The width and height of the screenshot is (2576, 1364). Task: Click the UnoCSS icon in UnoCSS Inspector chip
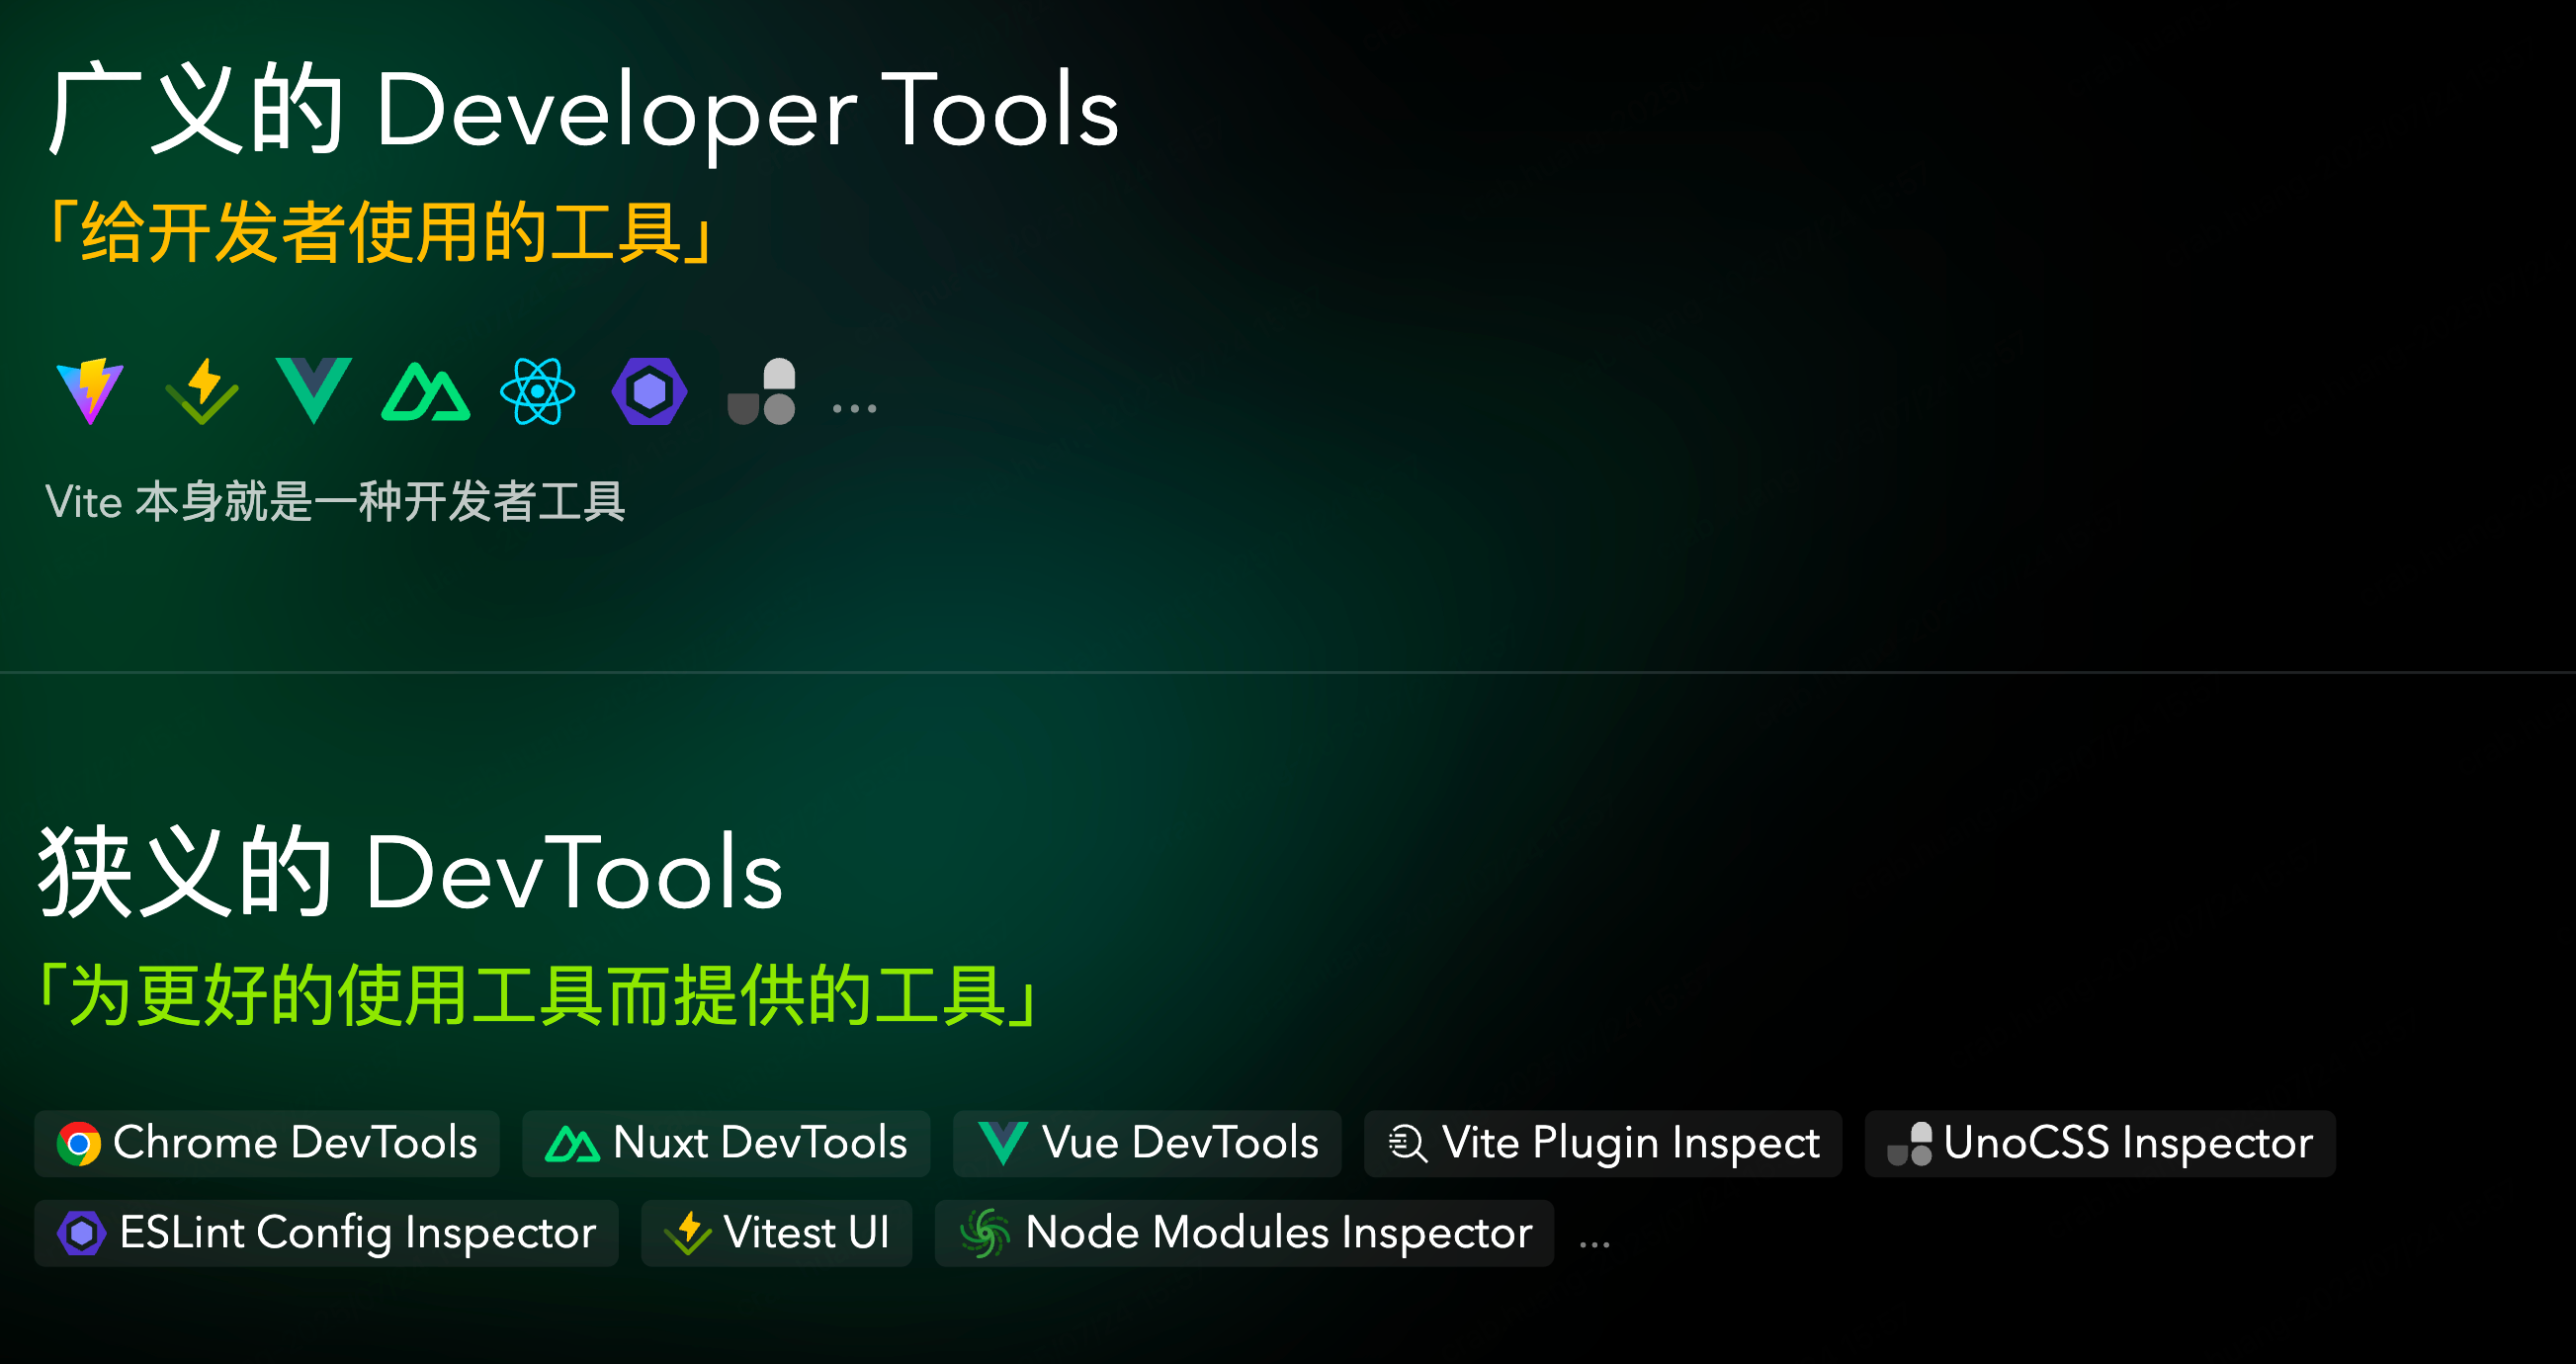tap(1910, 1144)
